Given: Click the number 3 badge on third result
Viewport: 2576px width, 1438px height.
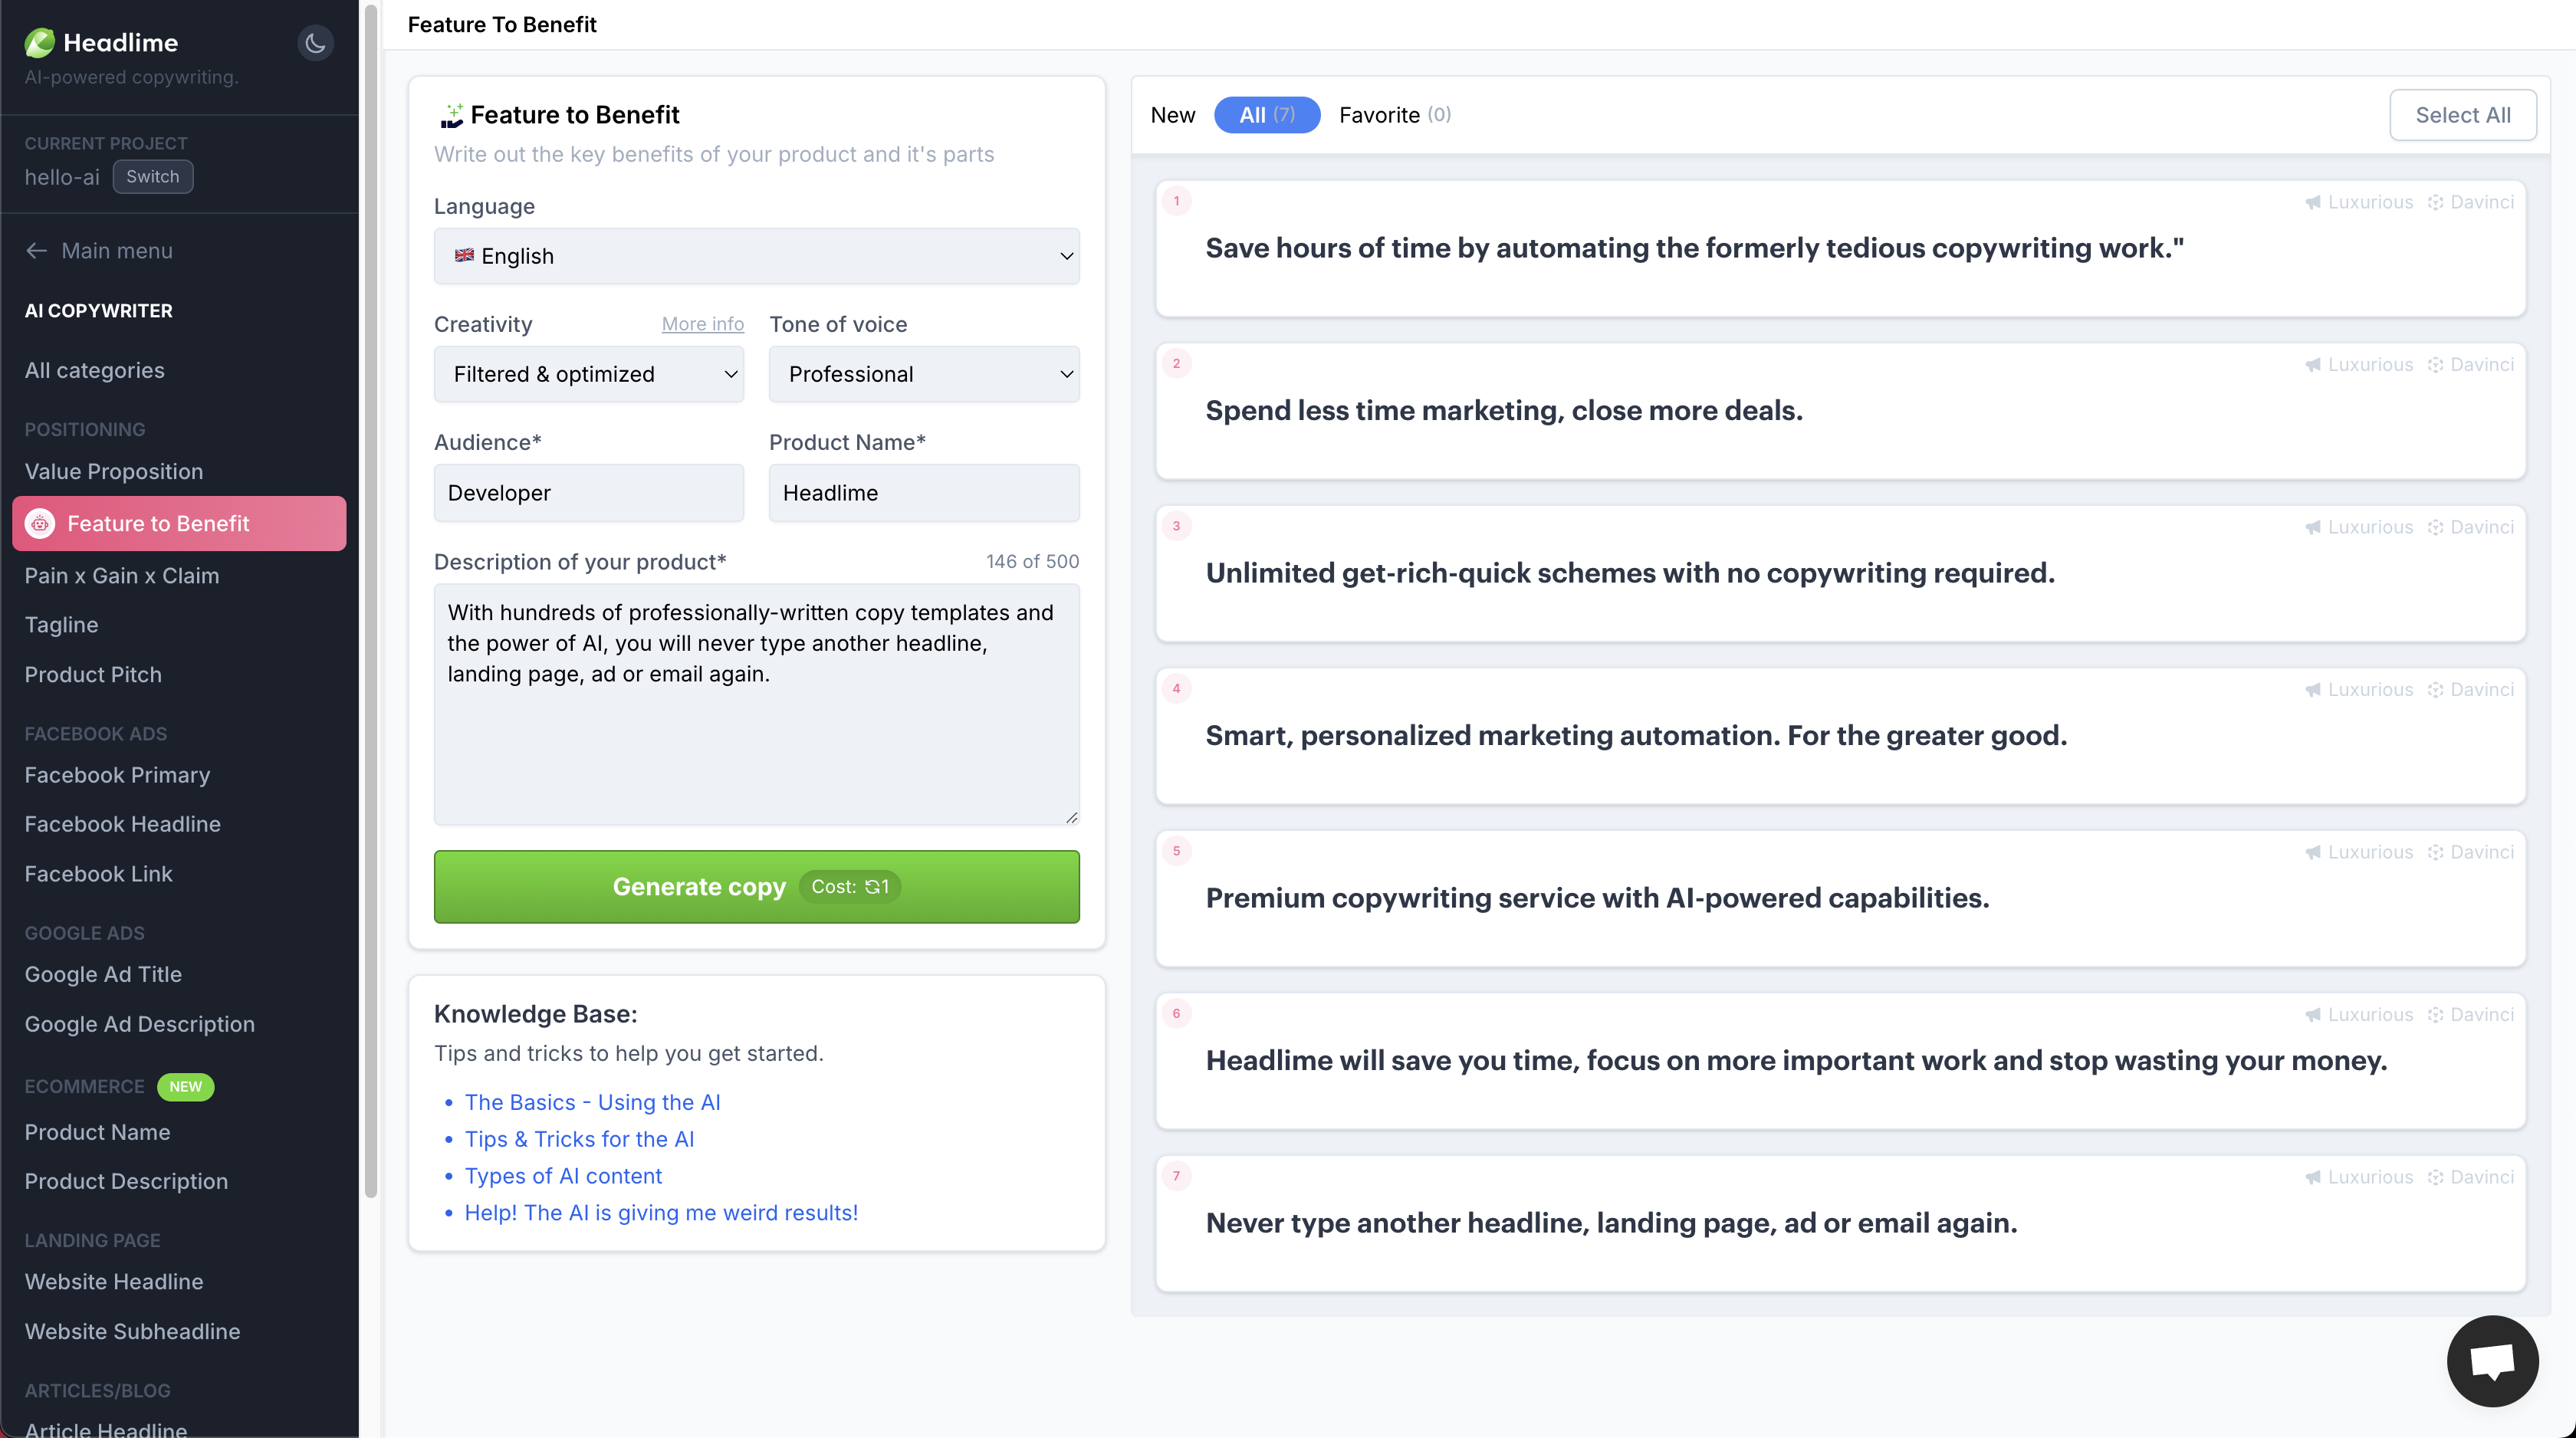Looking at the screenshot, I should (x=1176, y=526).
